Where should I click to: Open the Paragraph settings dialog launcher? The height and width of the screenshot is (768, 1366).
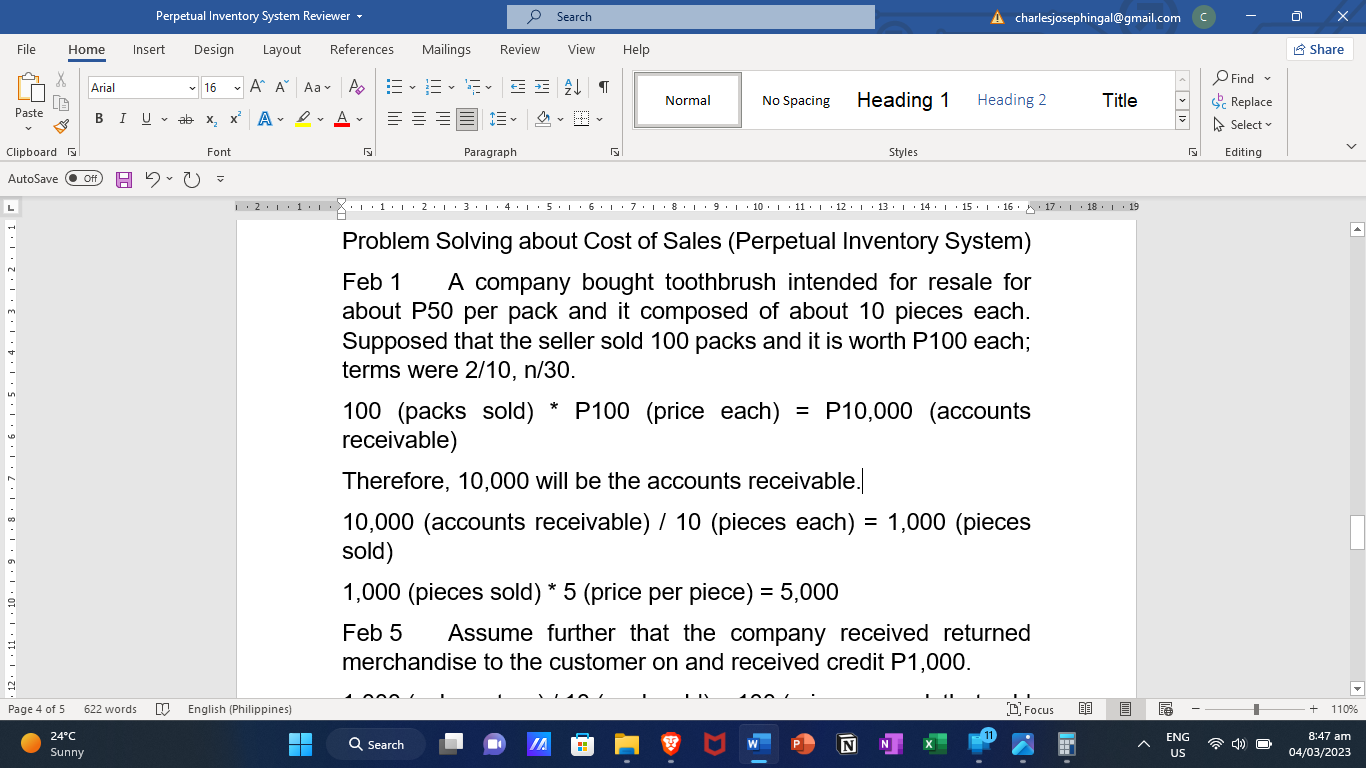pyautogui.click(x=614, y=152)
